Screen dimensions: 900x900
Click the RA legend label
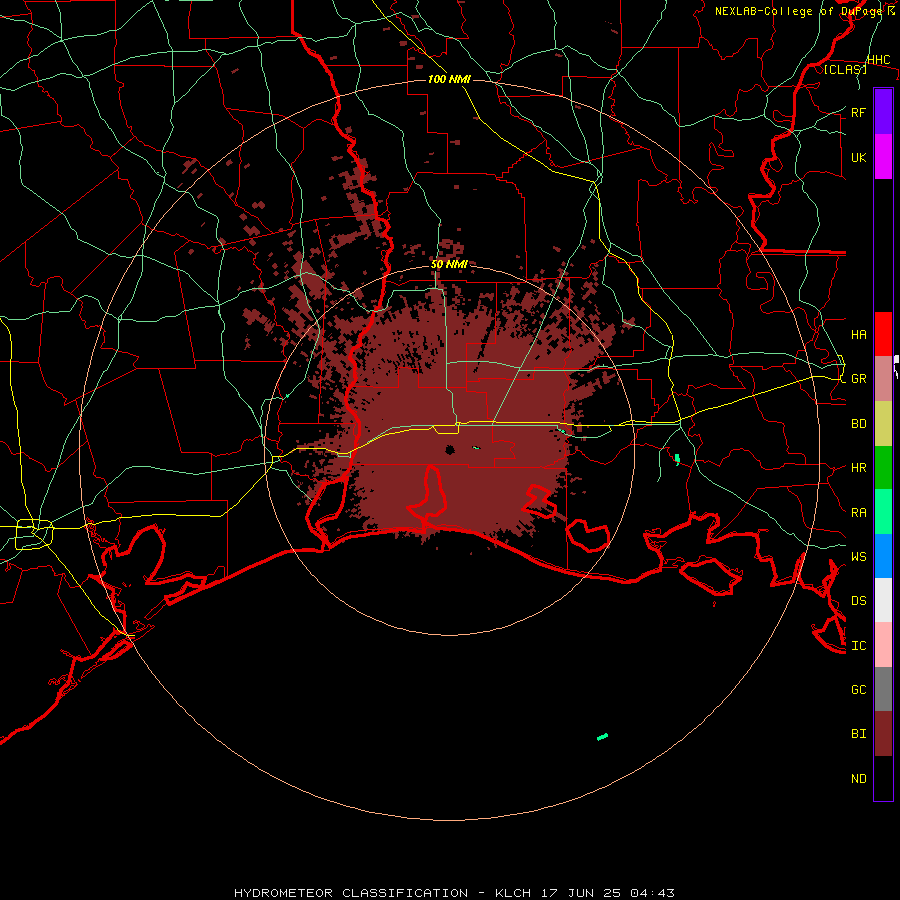pyautogui.click(x=858, y=513)
